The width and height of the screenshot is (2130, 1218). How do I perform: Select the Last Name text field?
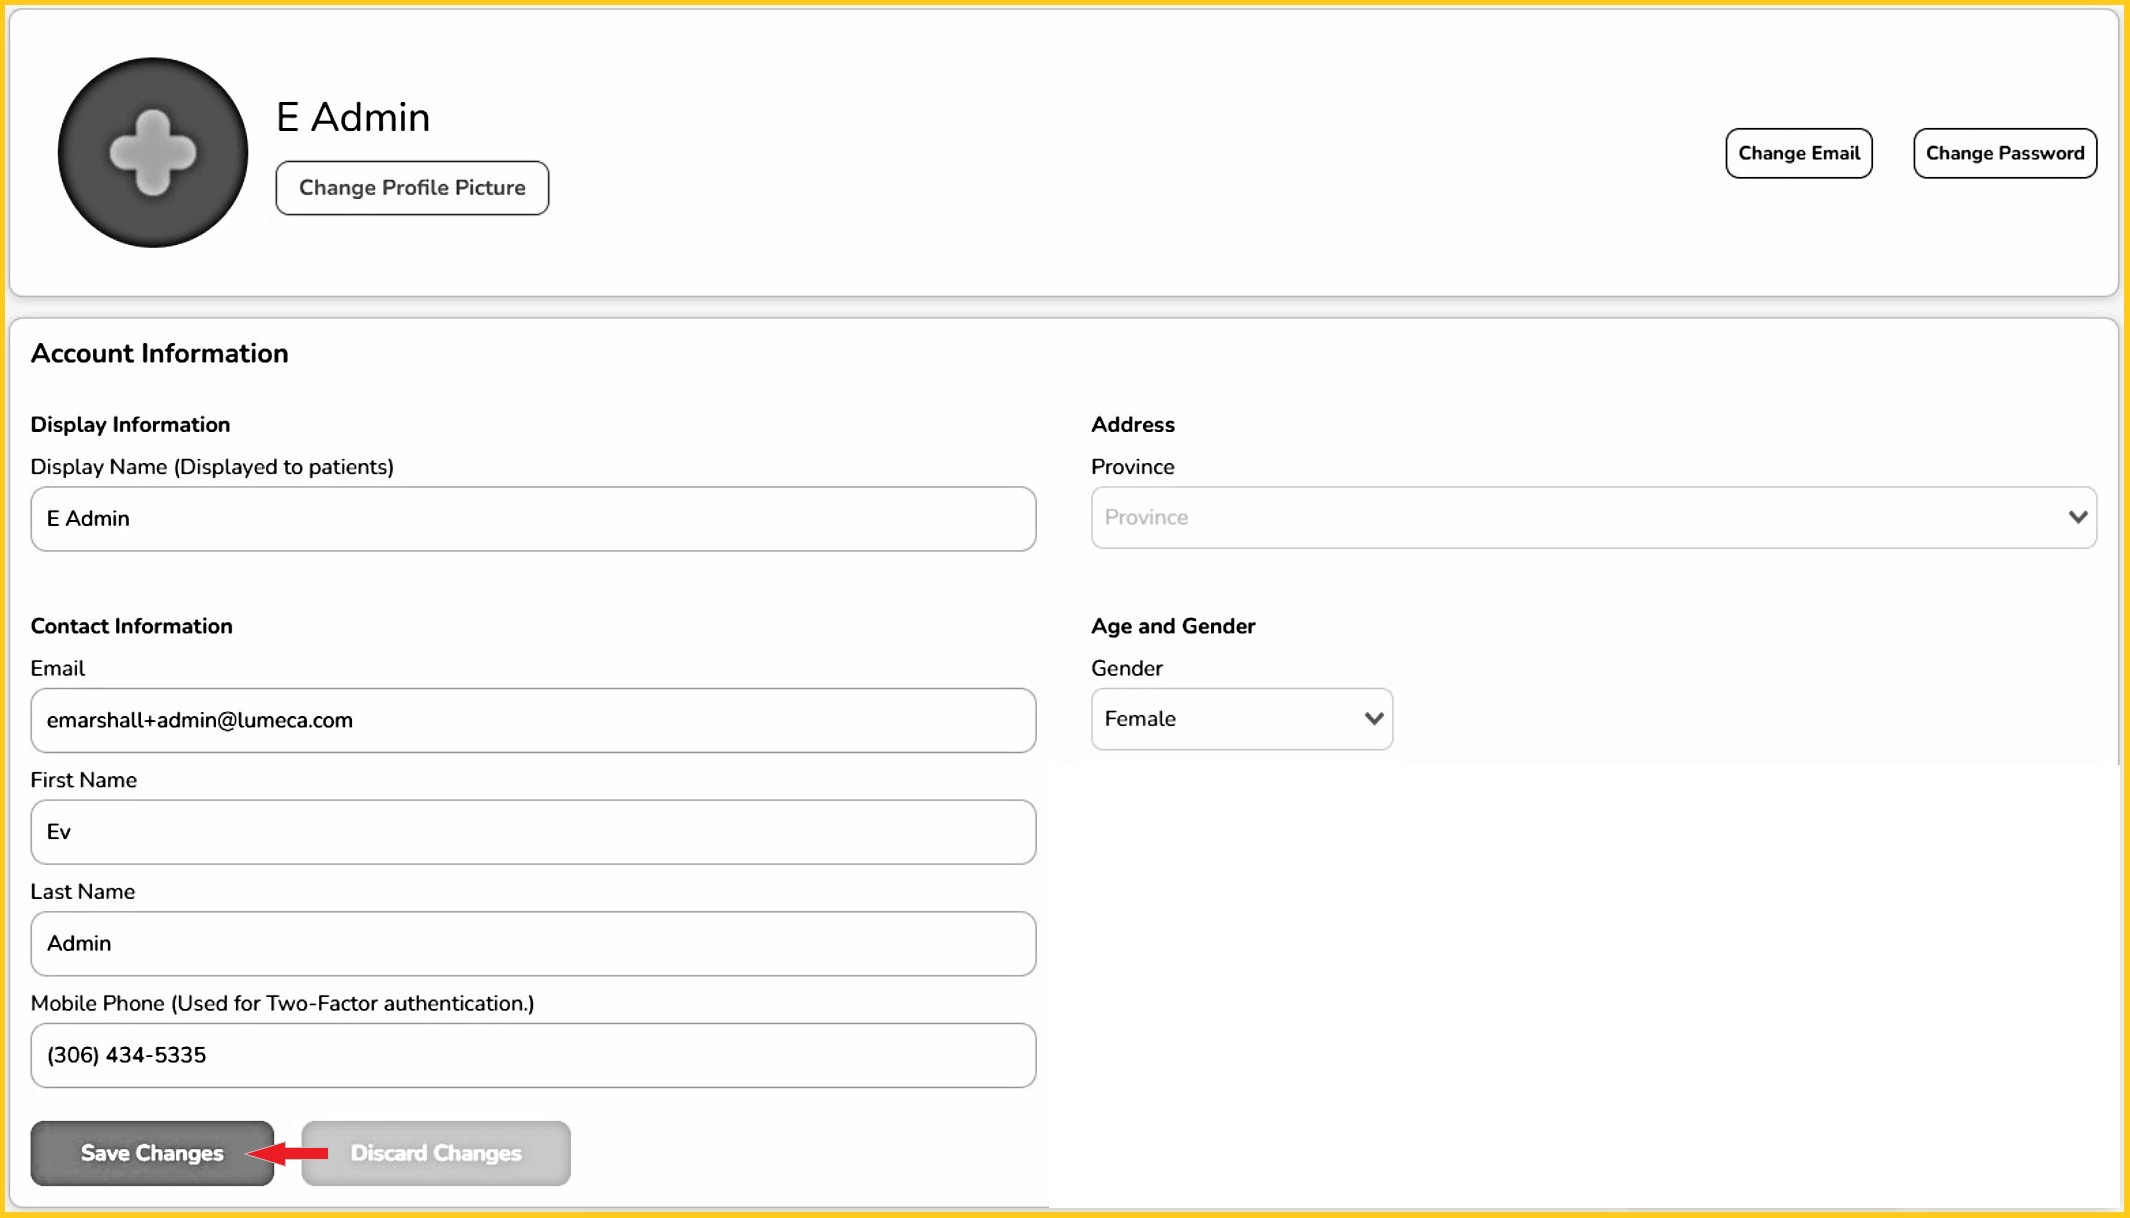(x=533, y=944)
